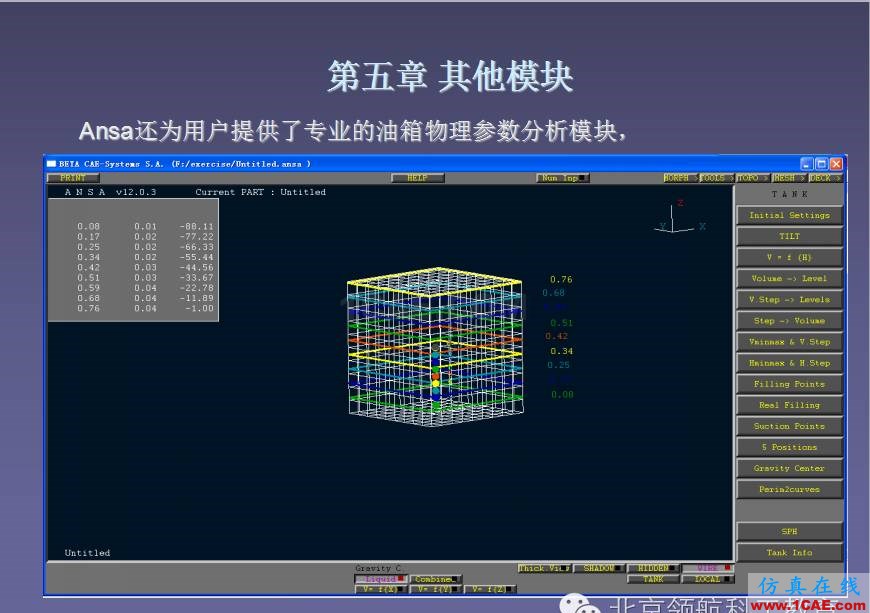Click level label 0.34 beside tank

point(562,351)
